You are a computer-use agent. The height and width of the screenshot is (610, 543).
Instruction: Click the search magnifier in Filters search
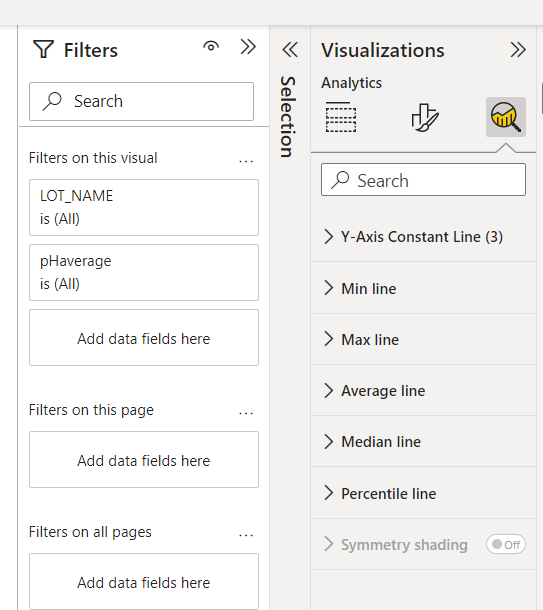pyautogui.click(x=52, y=101)
